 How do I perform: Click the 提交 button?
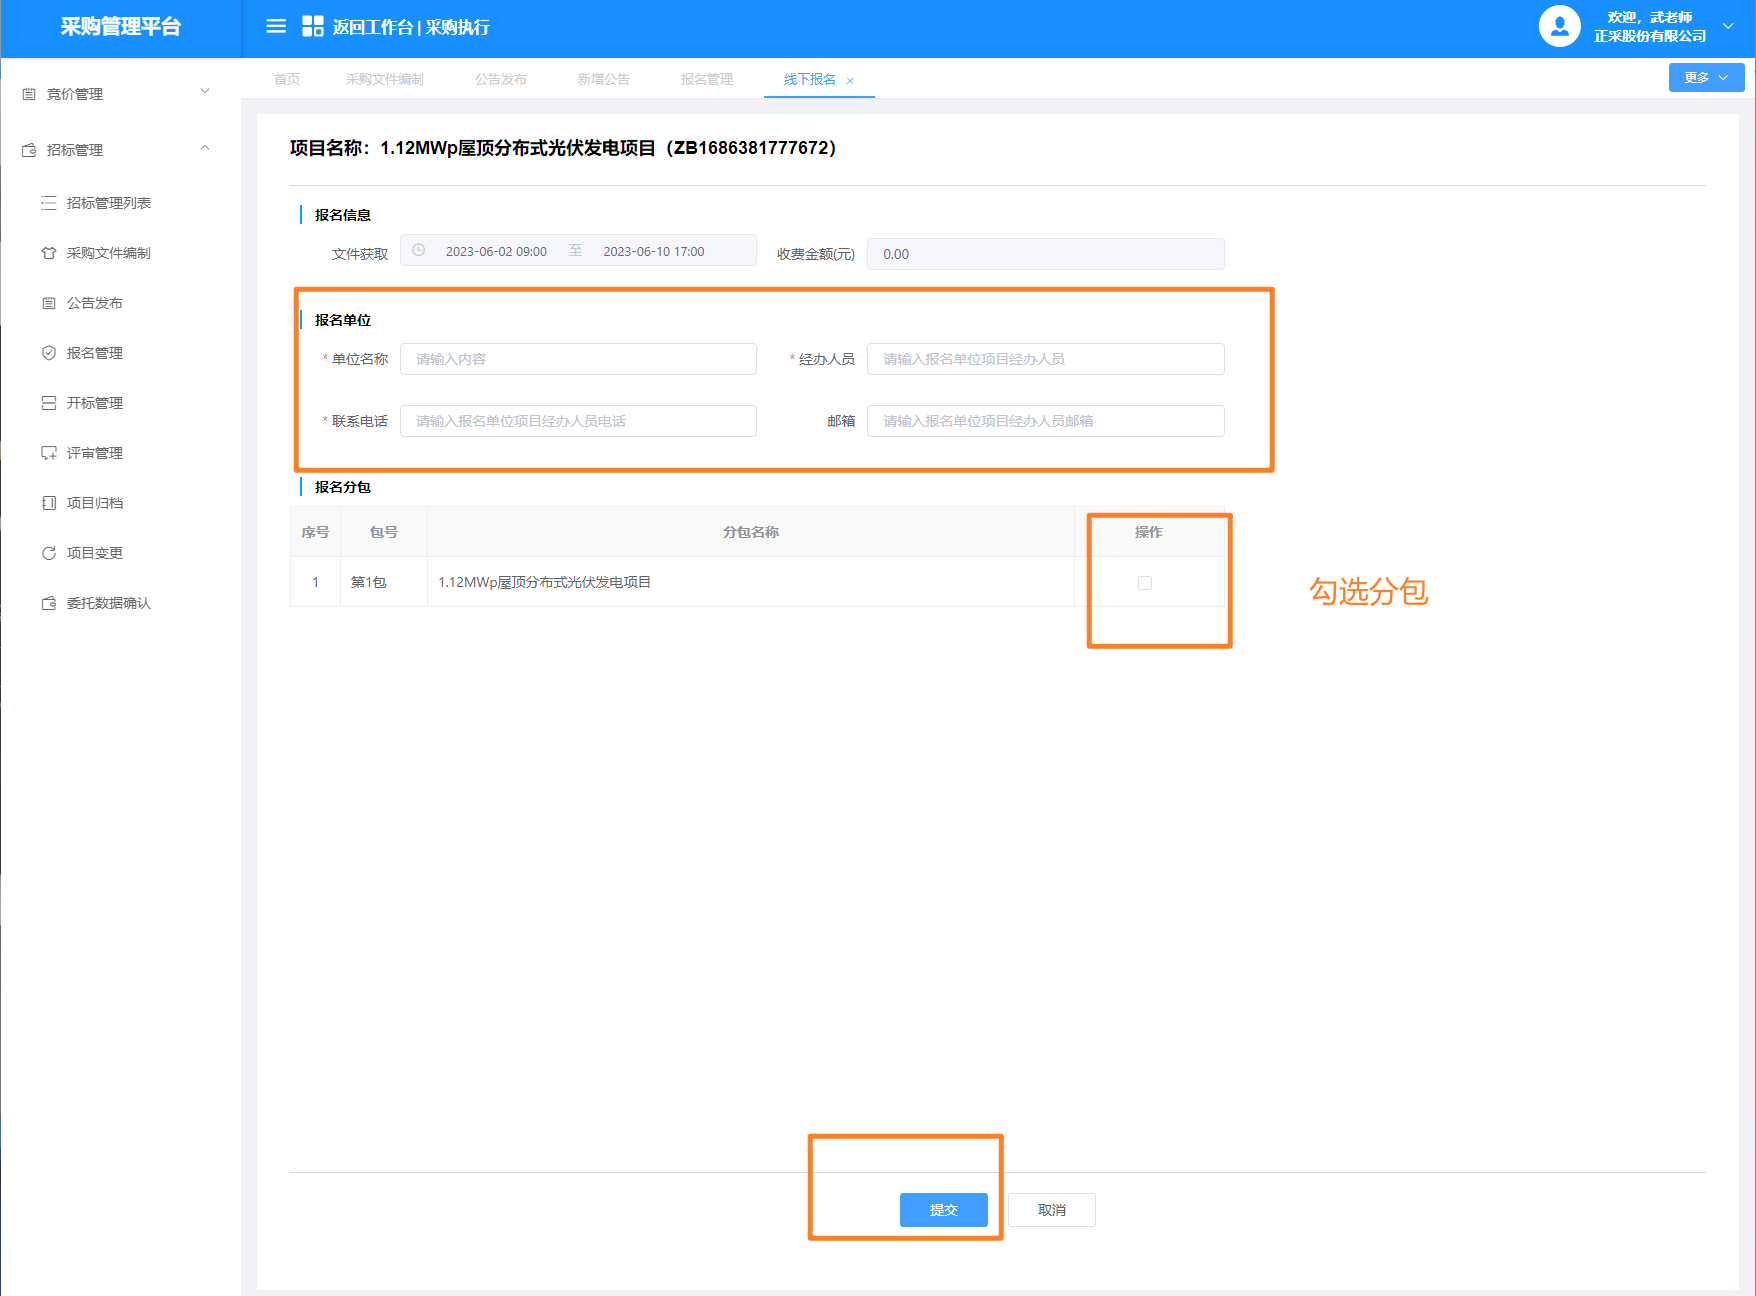coord(943,1210)
